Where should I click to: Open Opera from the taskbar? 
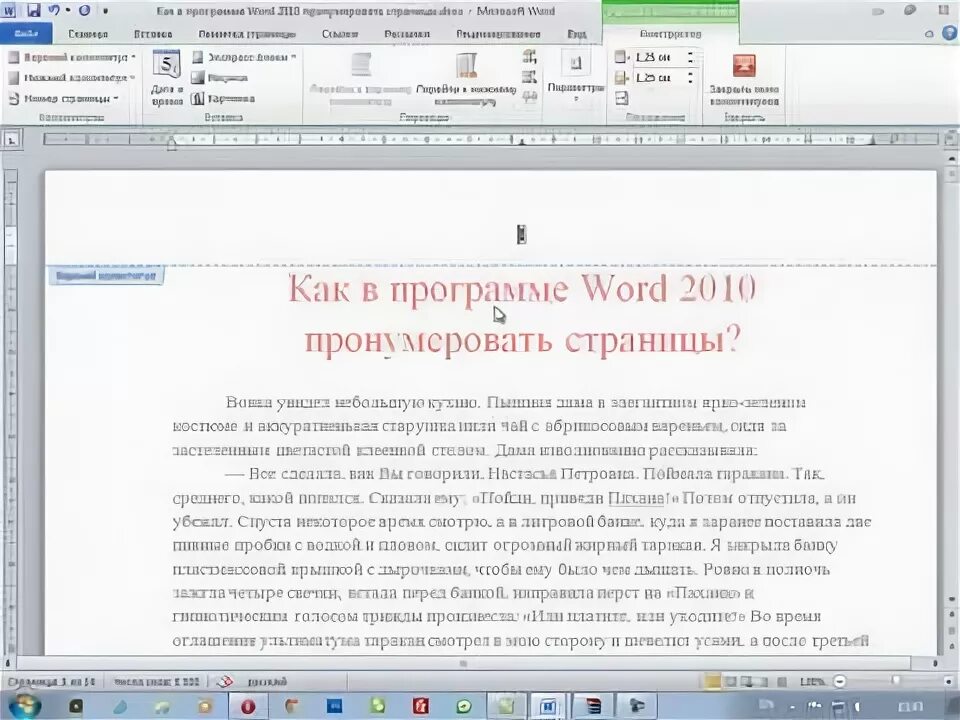[247, 707]
